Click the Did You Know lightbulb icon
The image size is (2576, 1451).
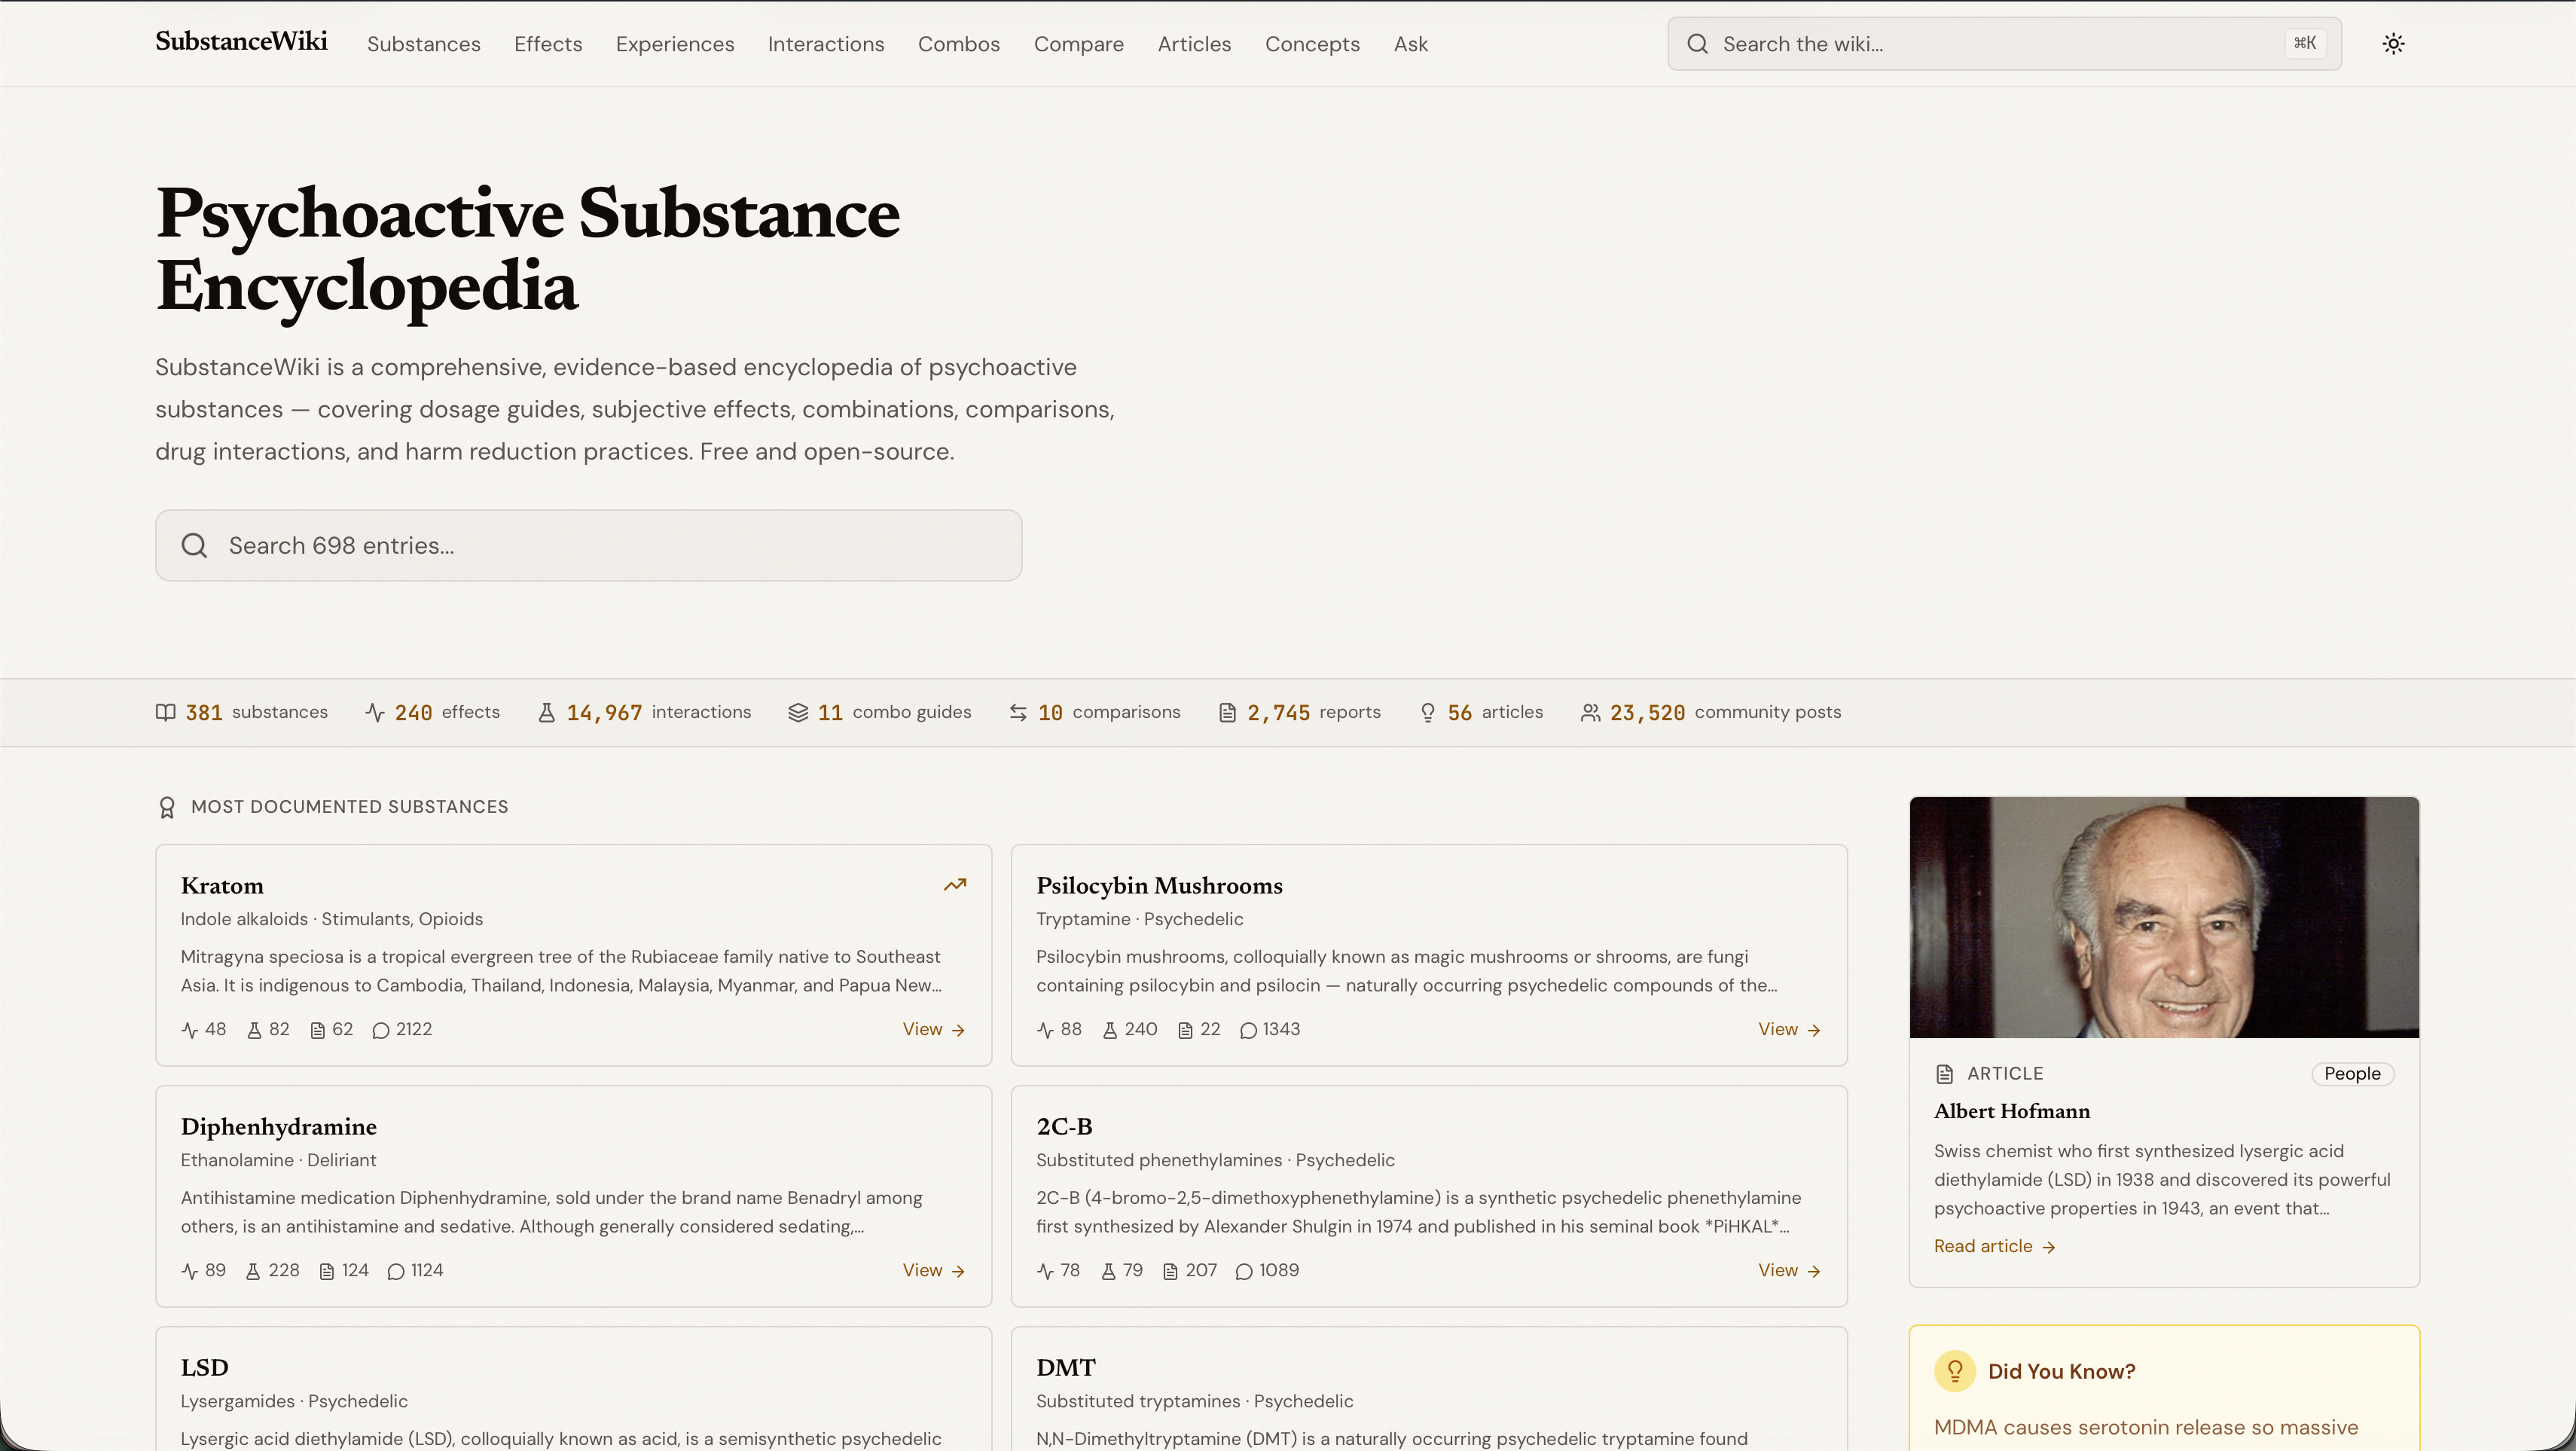pyautogui.click(x=1955, y=1371)
